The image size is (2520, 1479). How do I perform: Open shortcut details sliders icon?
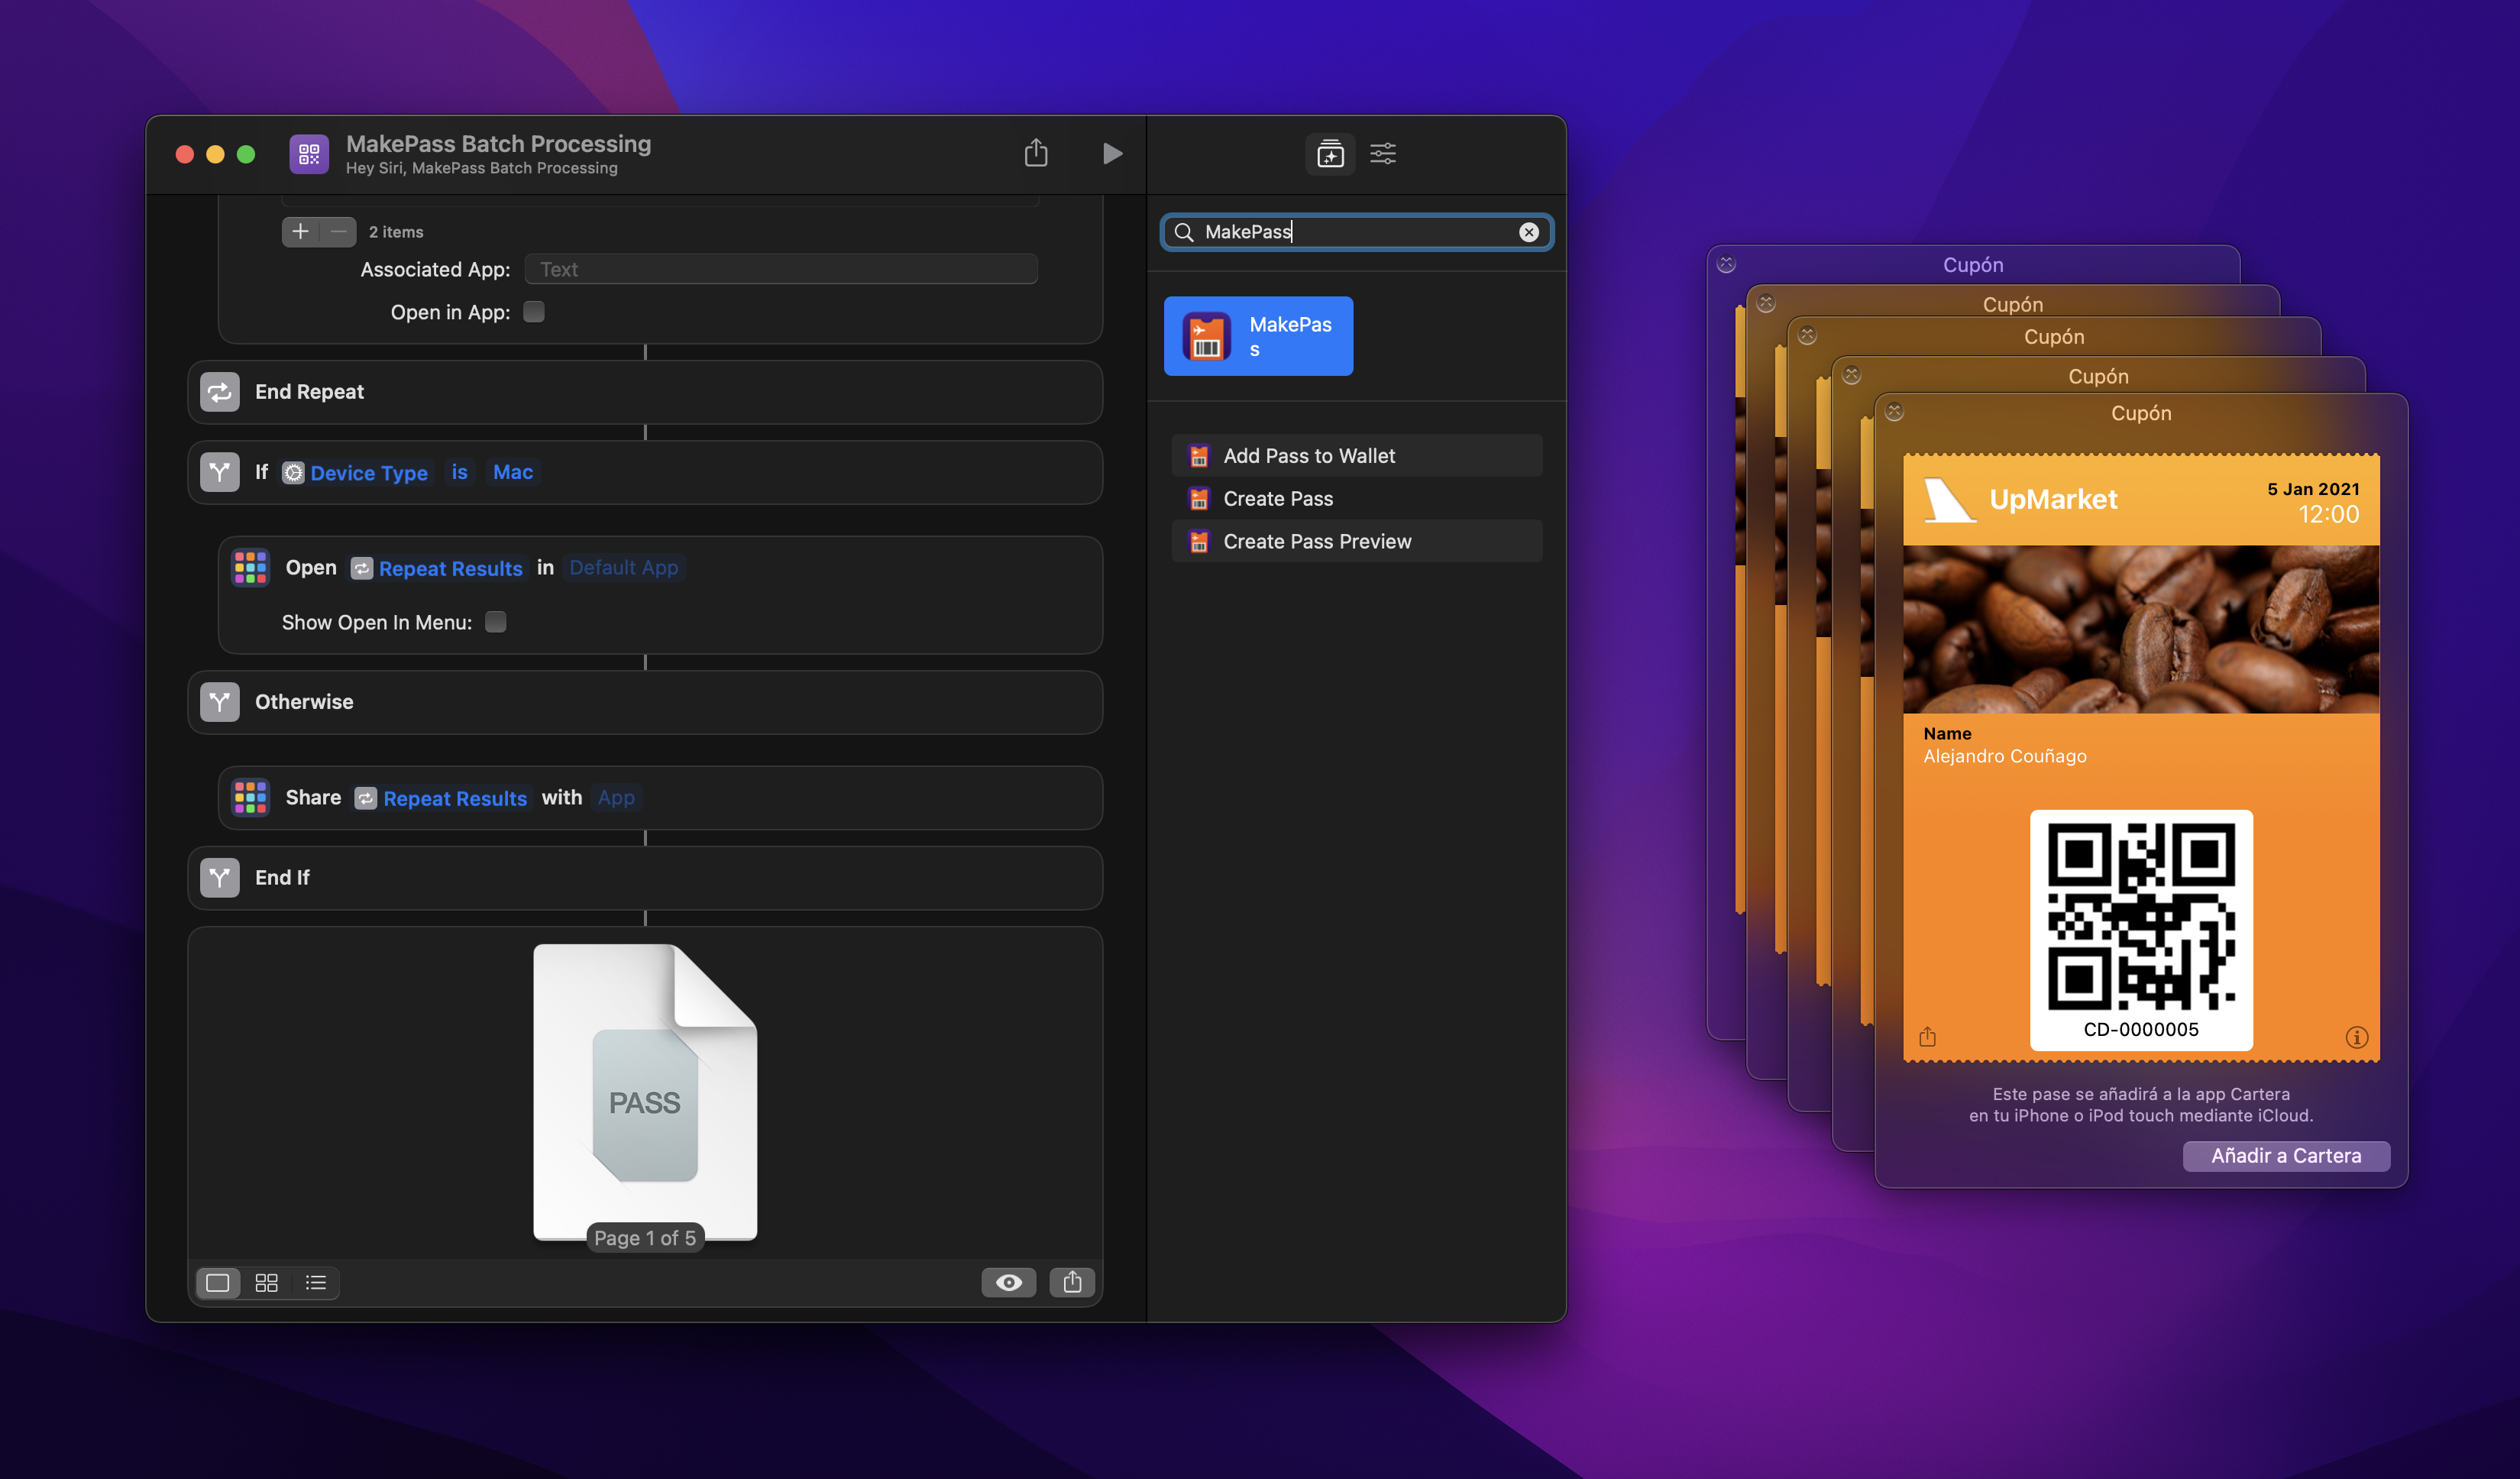pos(1383,153)
